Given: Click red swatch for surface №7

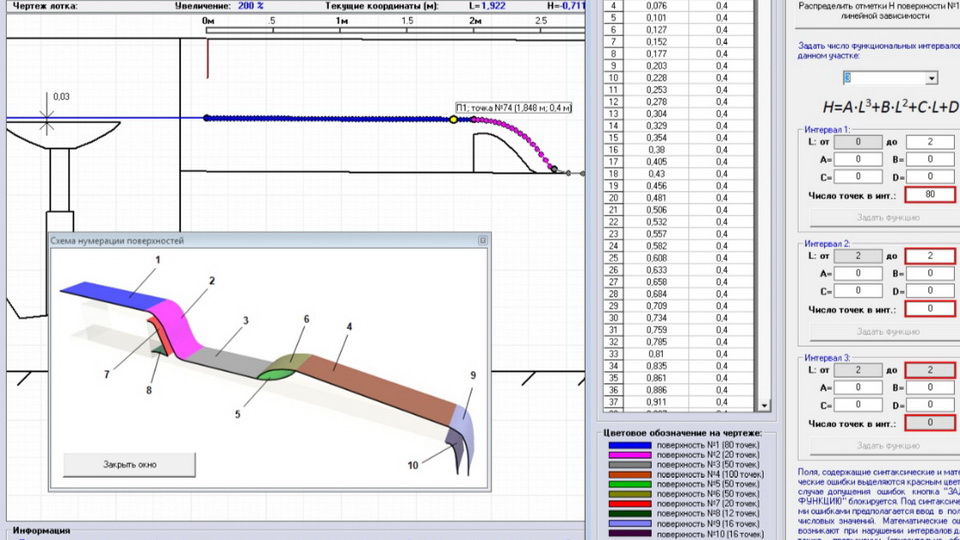Looking at the screenshot, I should [629, 504].
